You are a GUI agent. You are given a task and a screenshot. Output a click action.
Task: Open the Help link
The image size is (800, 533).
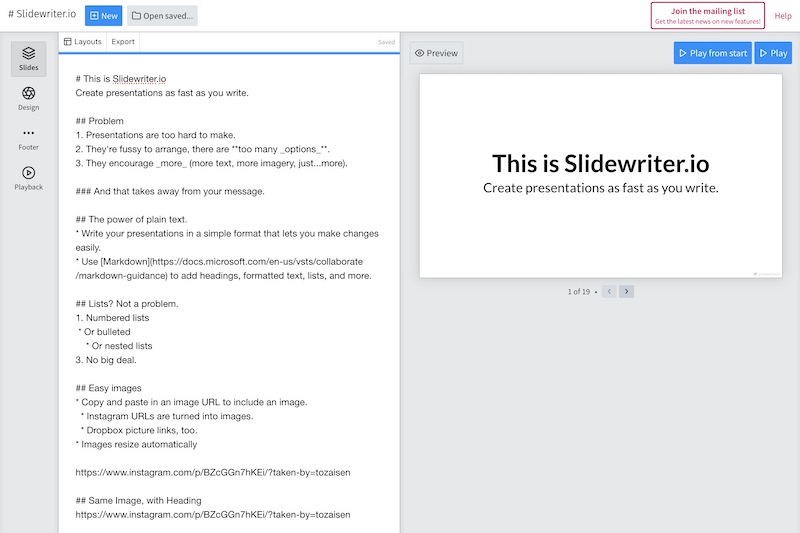[x=783, y=16]
